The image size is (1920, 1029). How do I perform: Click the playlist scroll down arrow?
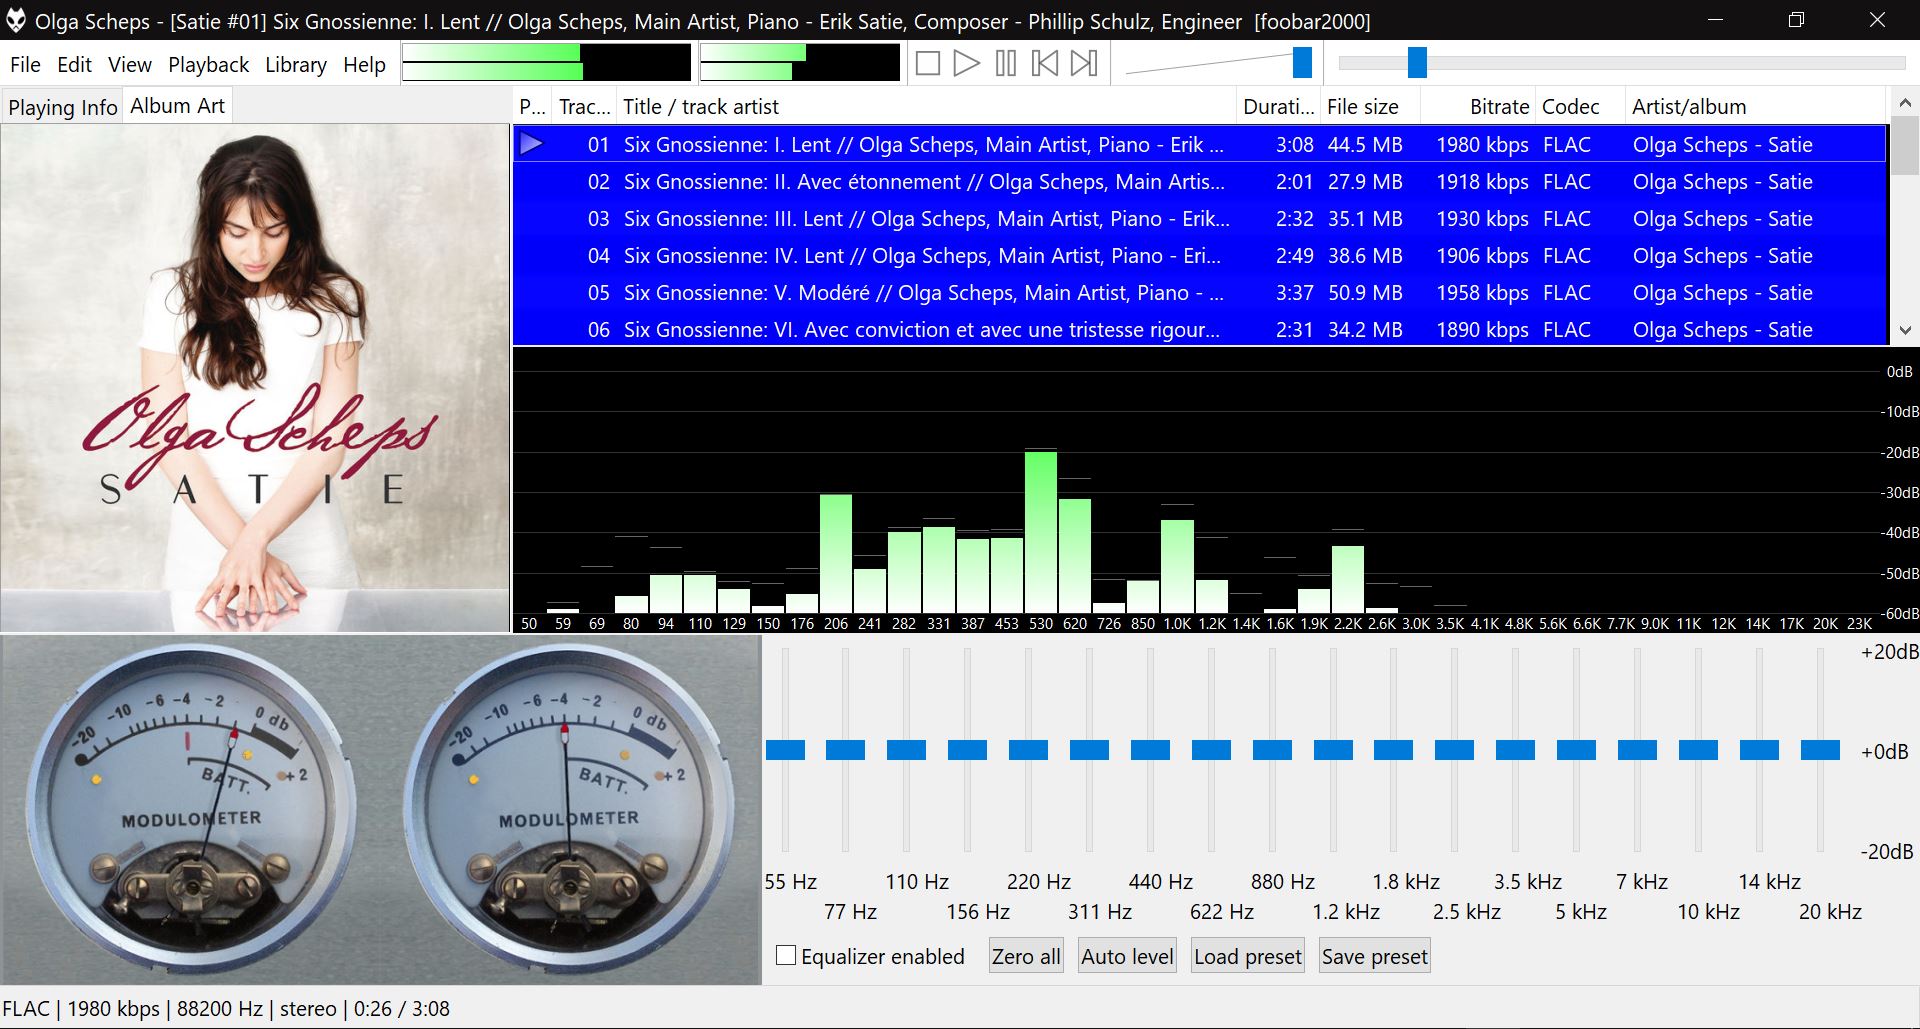tap(1904, 330)
